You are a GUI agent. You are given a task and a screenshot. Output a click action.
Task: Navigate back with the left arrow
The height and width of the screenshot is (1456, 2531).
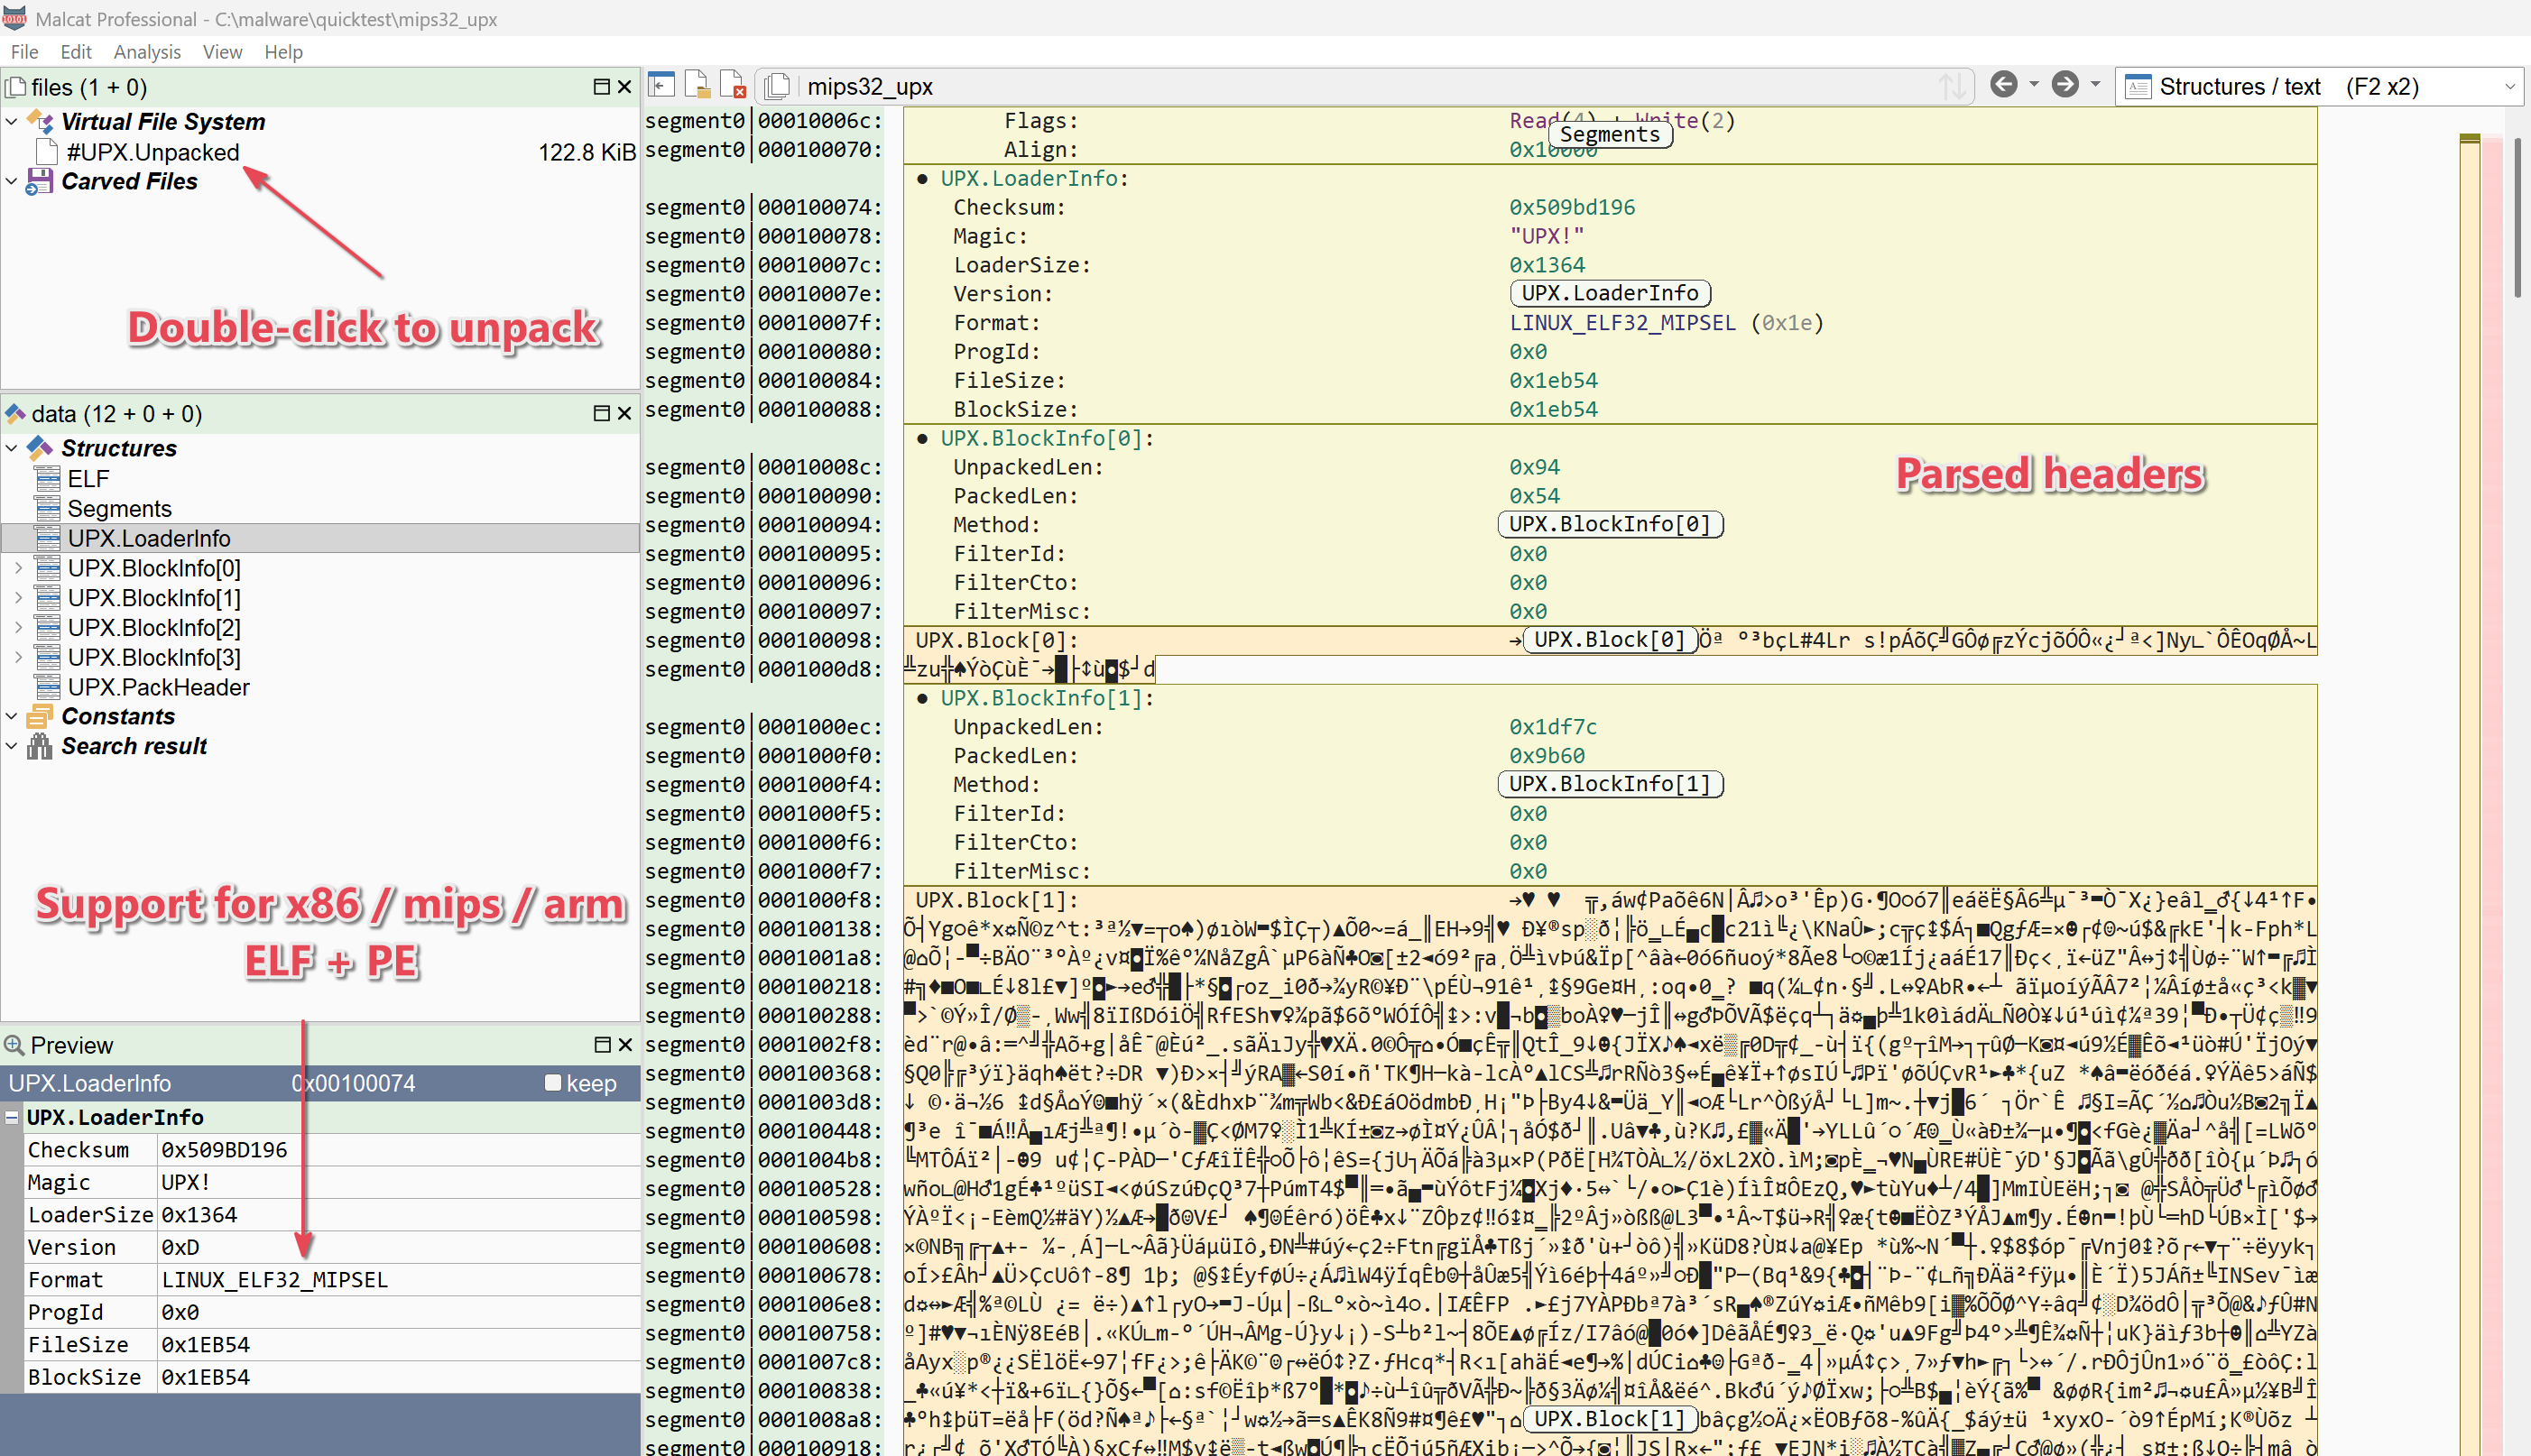pyautogui.click(x=2003, y=85)
